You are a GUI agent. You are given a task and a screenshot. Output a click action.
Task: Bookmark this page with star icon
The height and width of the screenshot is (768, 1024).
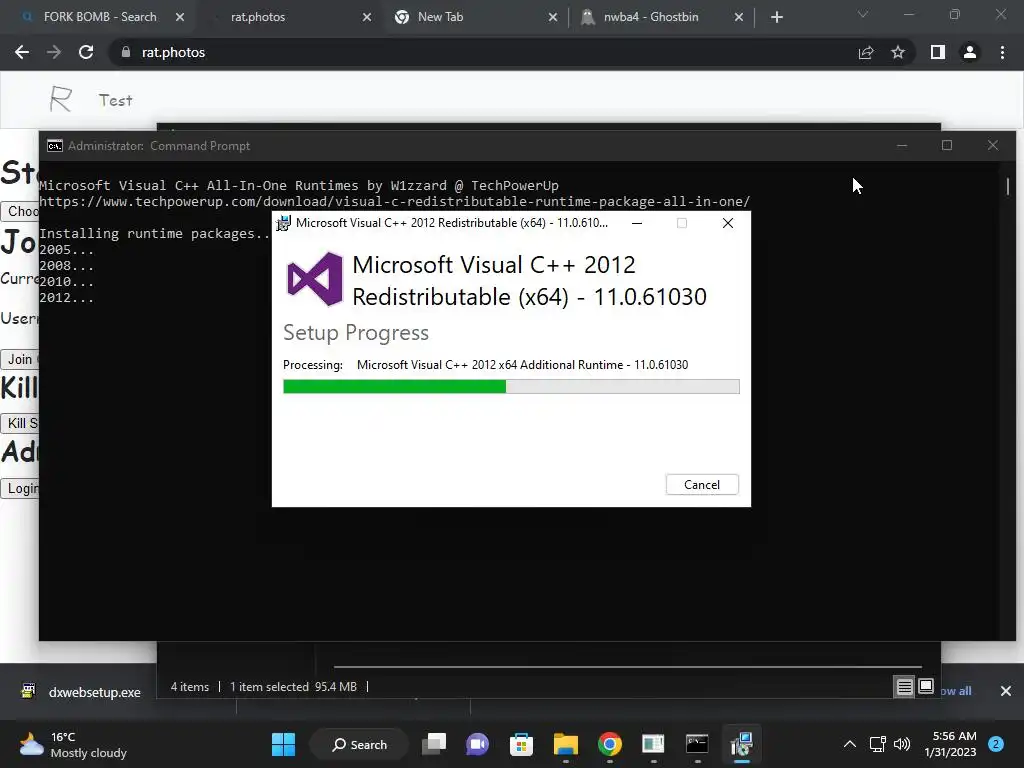click(898, 52)
